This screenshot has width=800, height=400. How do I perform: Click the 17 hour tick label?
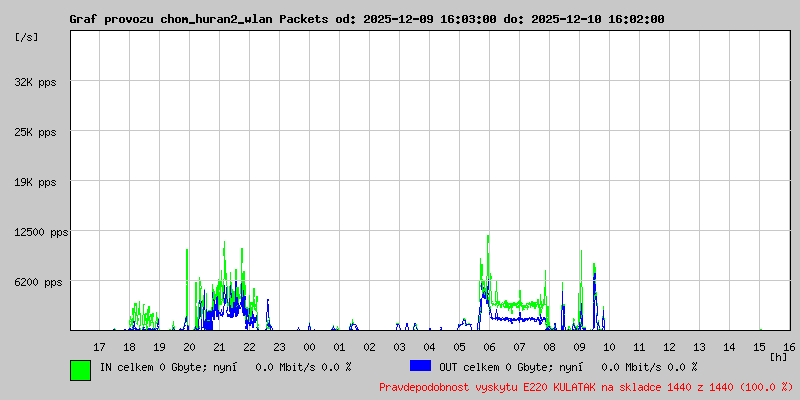point(99,347)
